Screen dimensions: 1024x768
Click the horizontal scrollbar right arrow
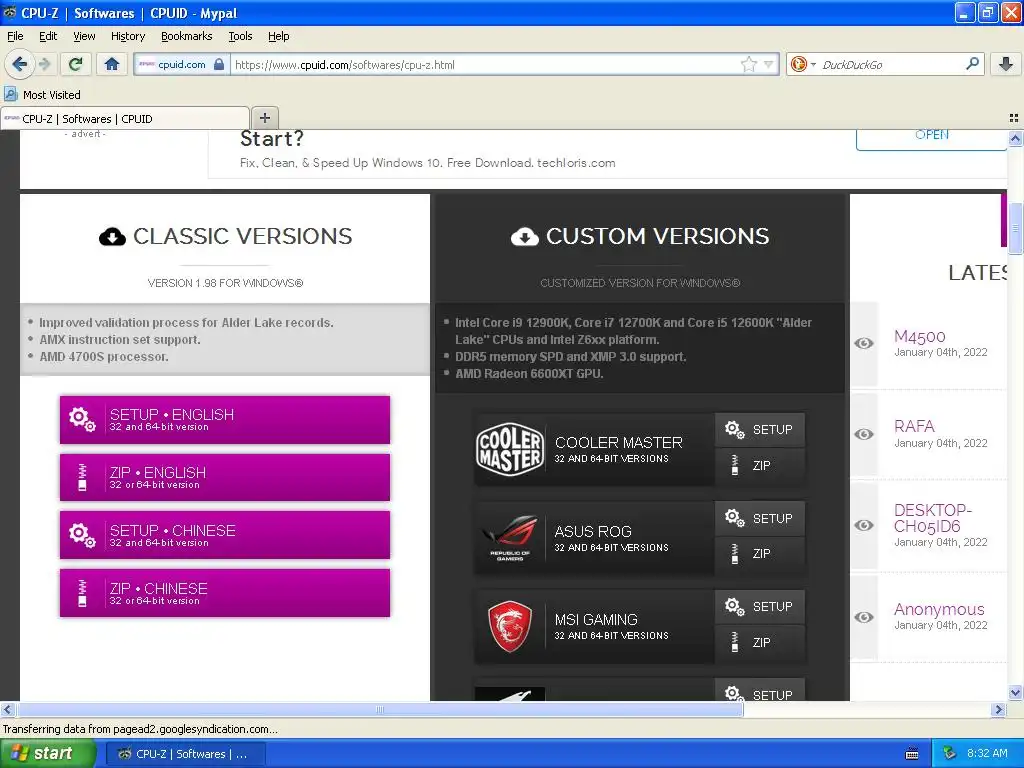click(999, 709)
